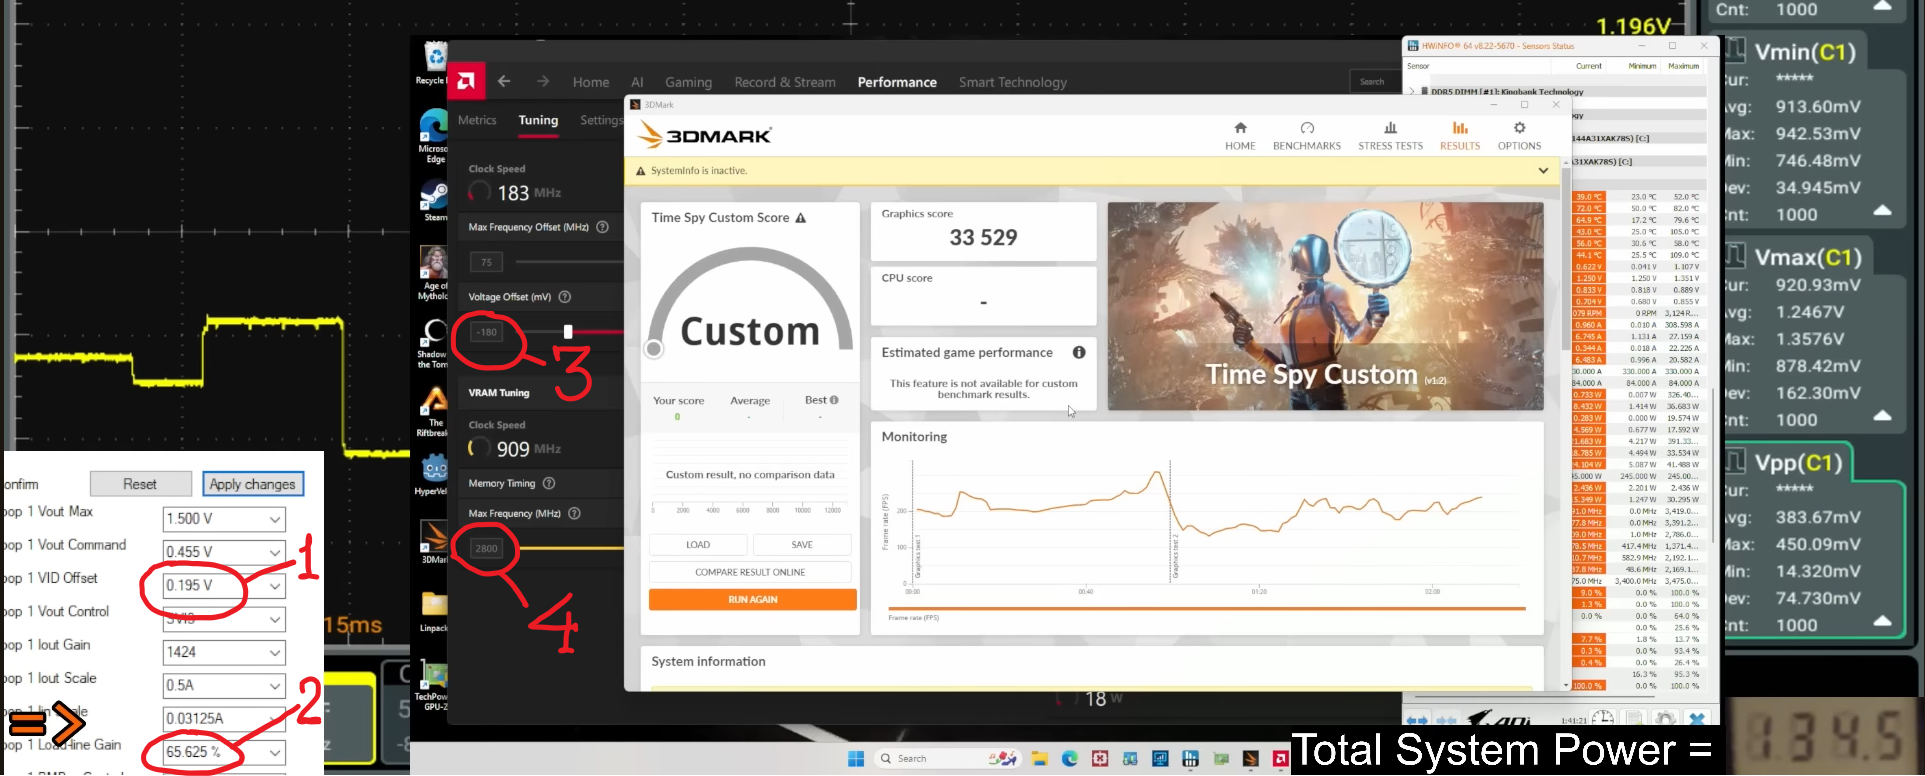The image size is (1925, 776).
Task: Click the warning icon beside Time Spy Custom Score
Action: 801,218
